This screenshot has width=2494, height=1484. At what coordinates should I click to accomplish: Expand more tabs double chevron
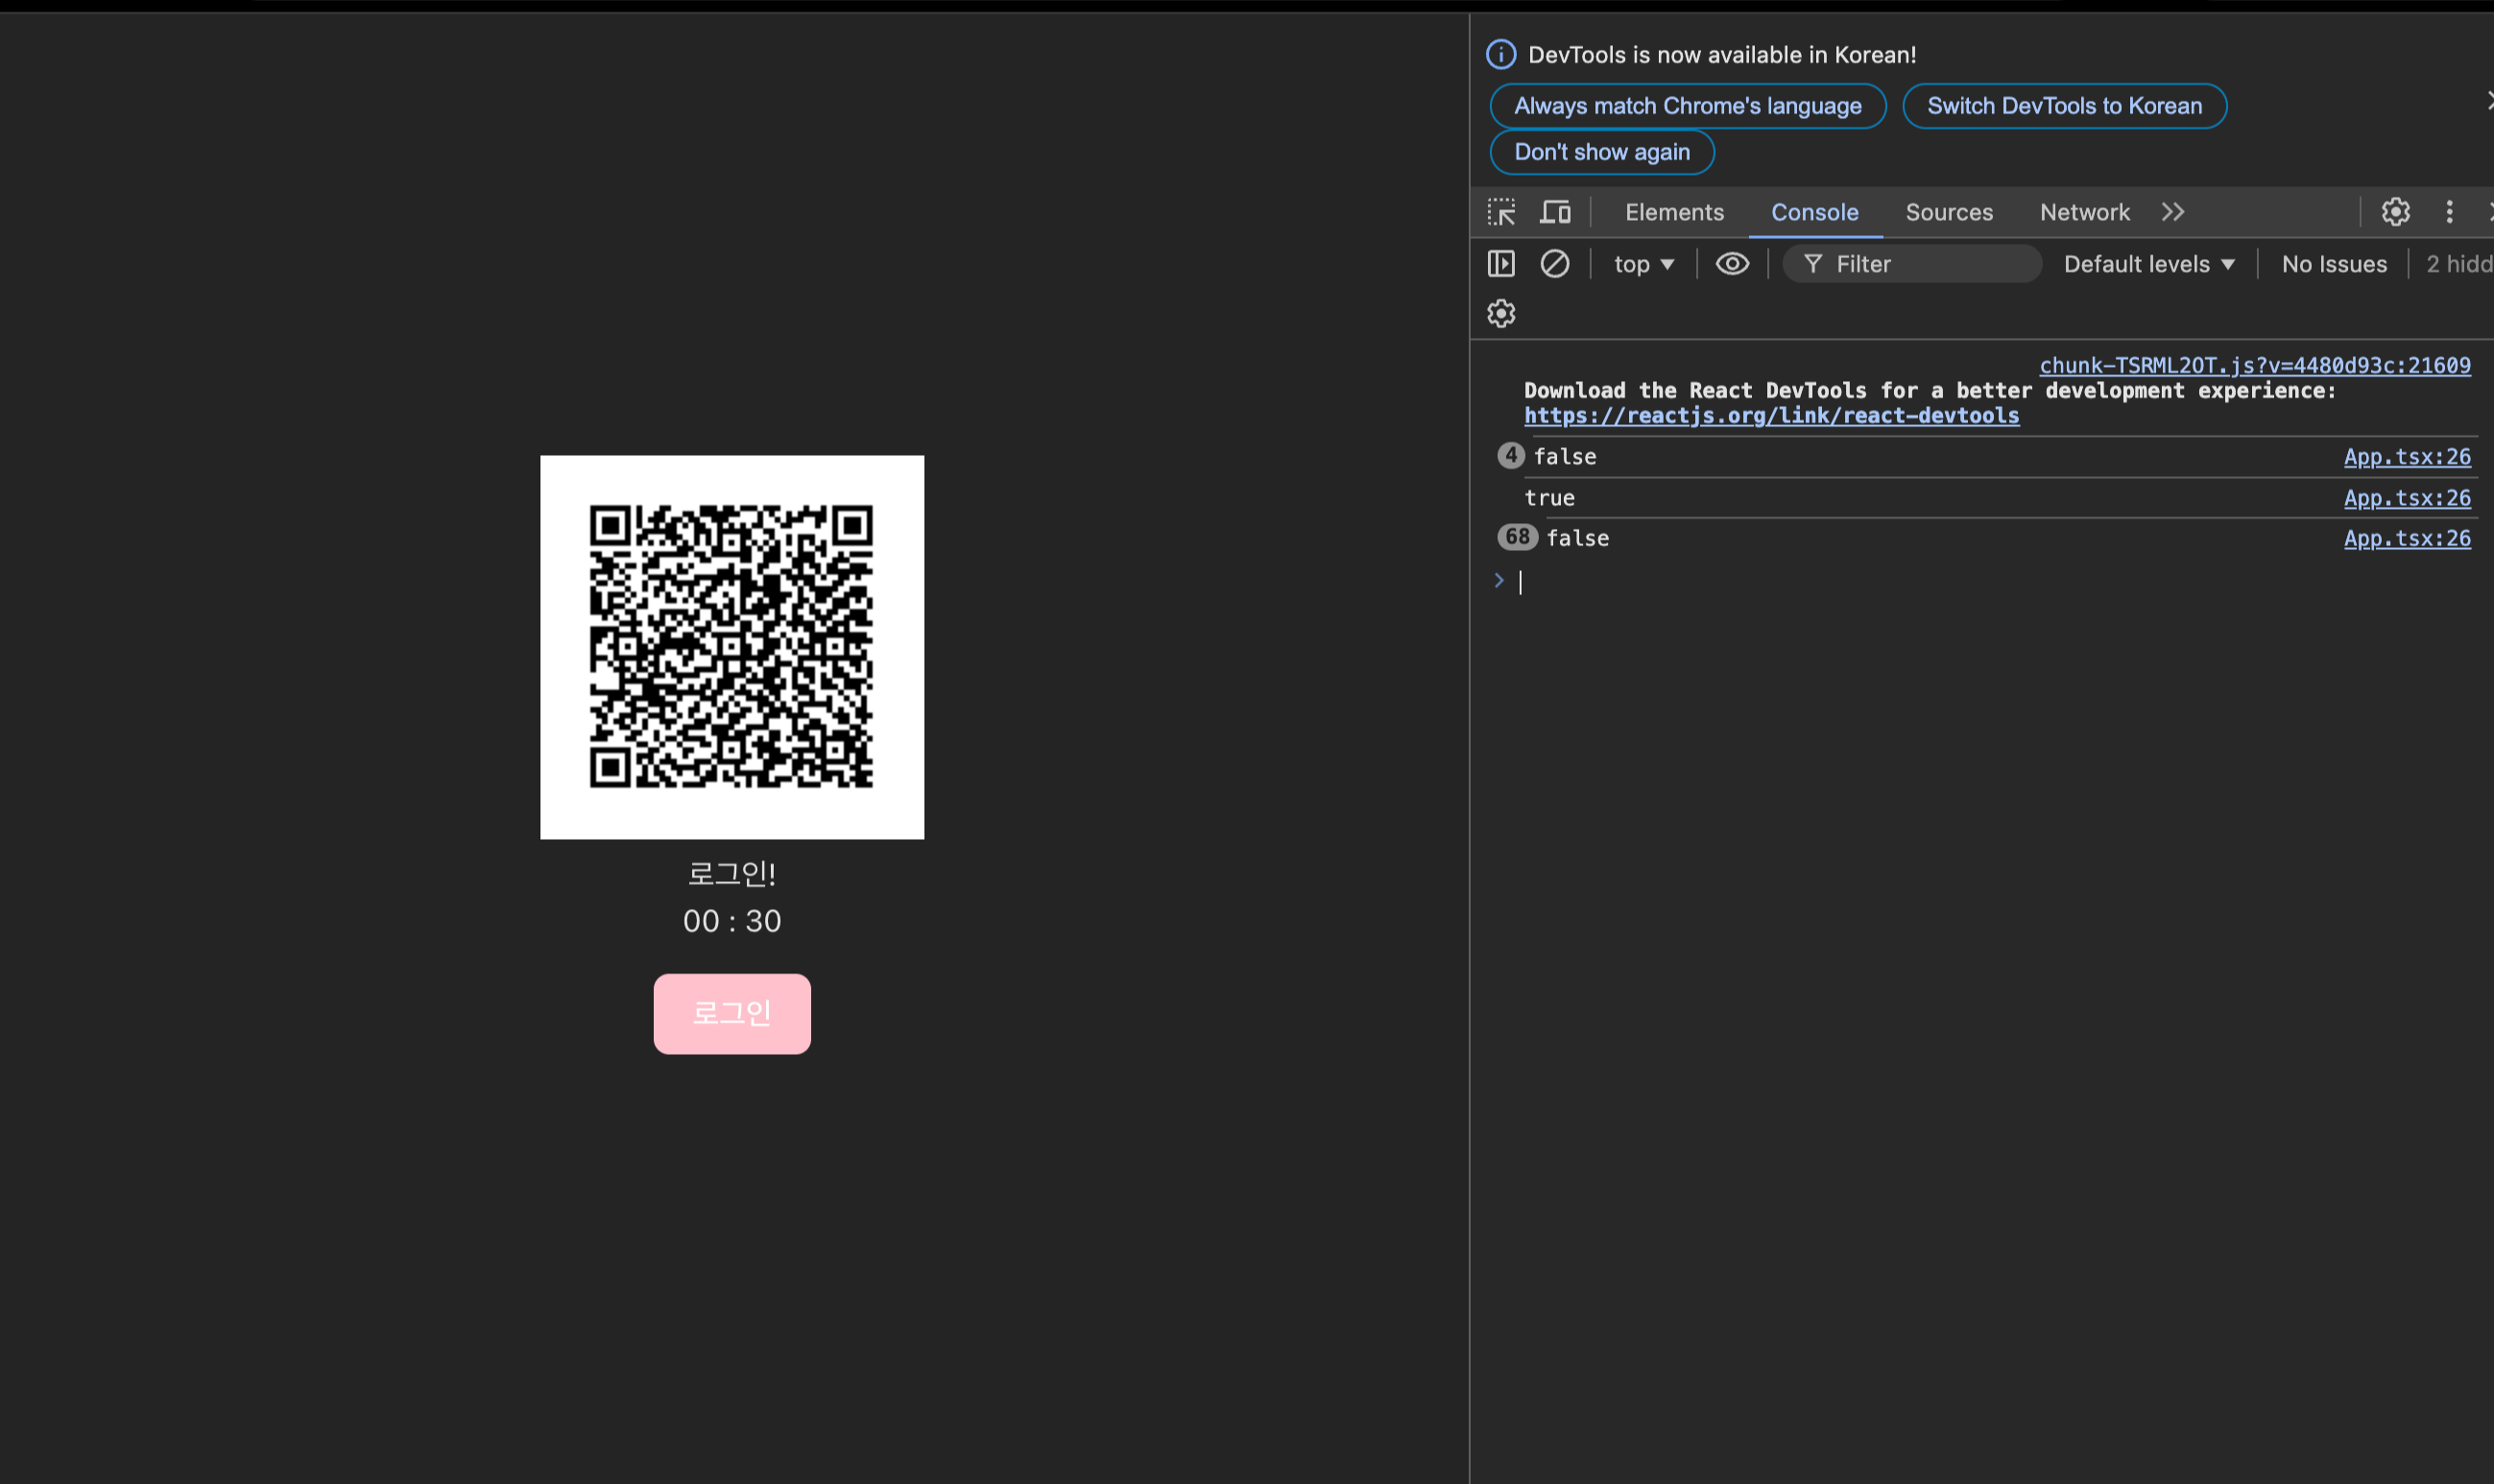click(x=2172, y=212)
